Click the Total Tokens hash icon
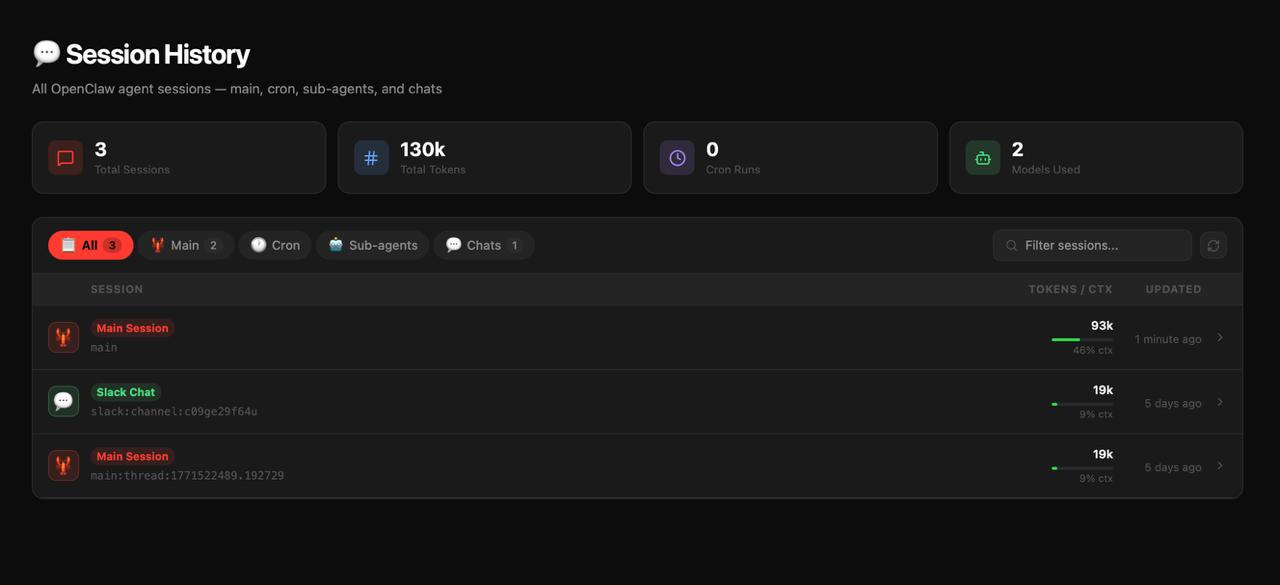Image resolution: width=1280 pixels, height=585 pixels. point(371,158)
